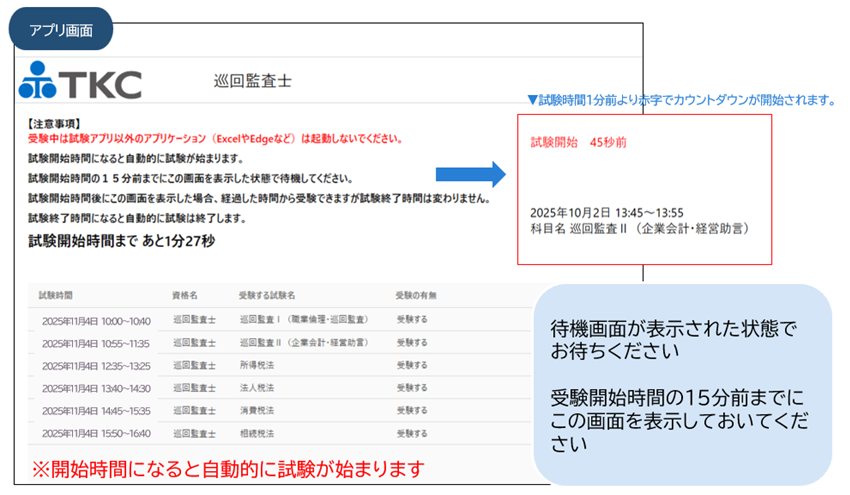Click 巡回監査士 qualification in the 10:00~10:40 row
Viewport: 850px width, 495px height.
[195, 320]
